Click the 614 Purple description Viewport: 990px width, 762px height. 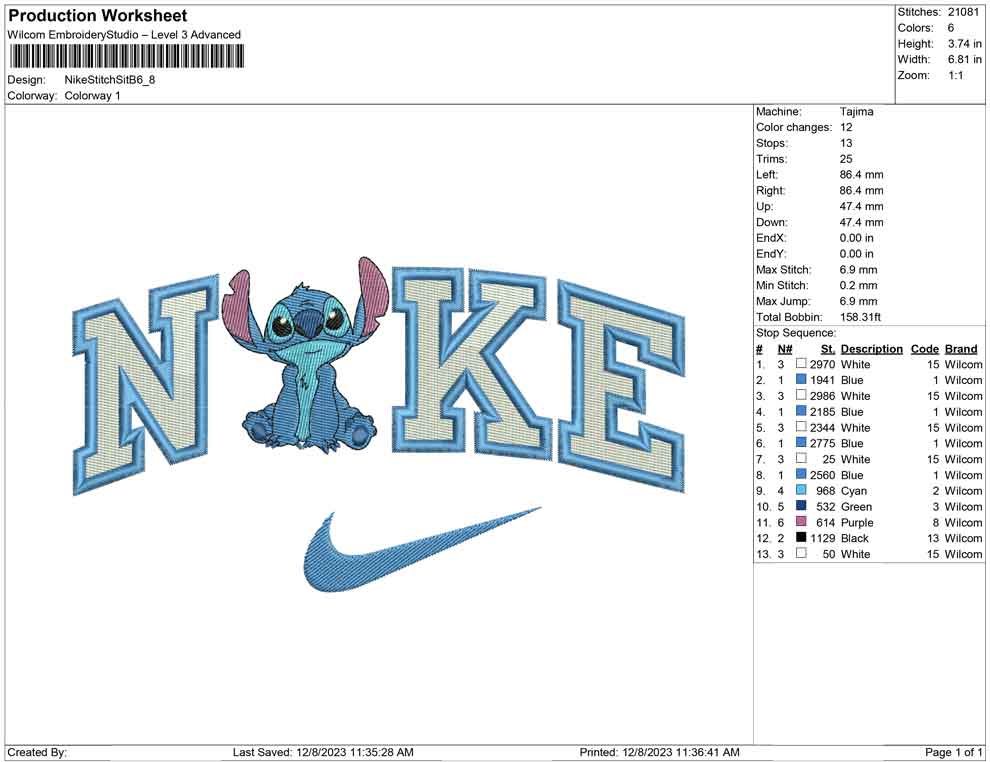tap(857, 522)
